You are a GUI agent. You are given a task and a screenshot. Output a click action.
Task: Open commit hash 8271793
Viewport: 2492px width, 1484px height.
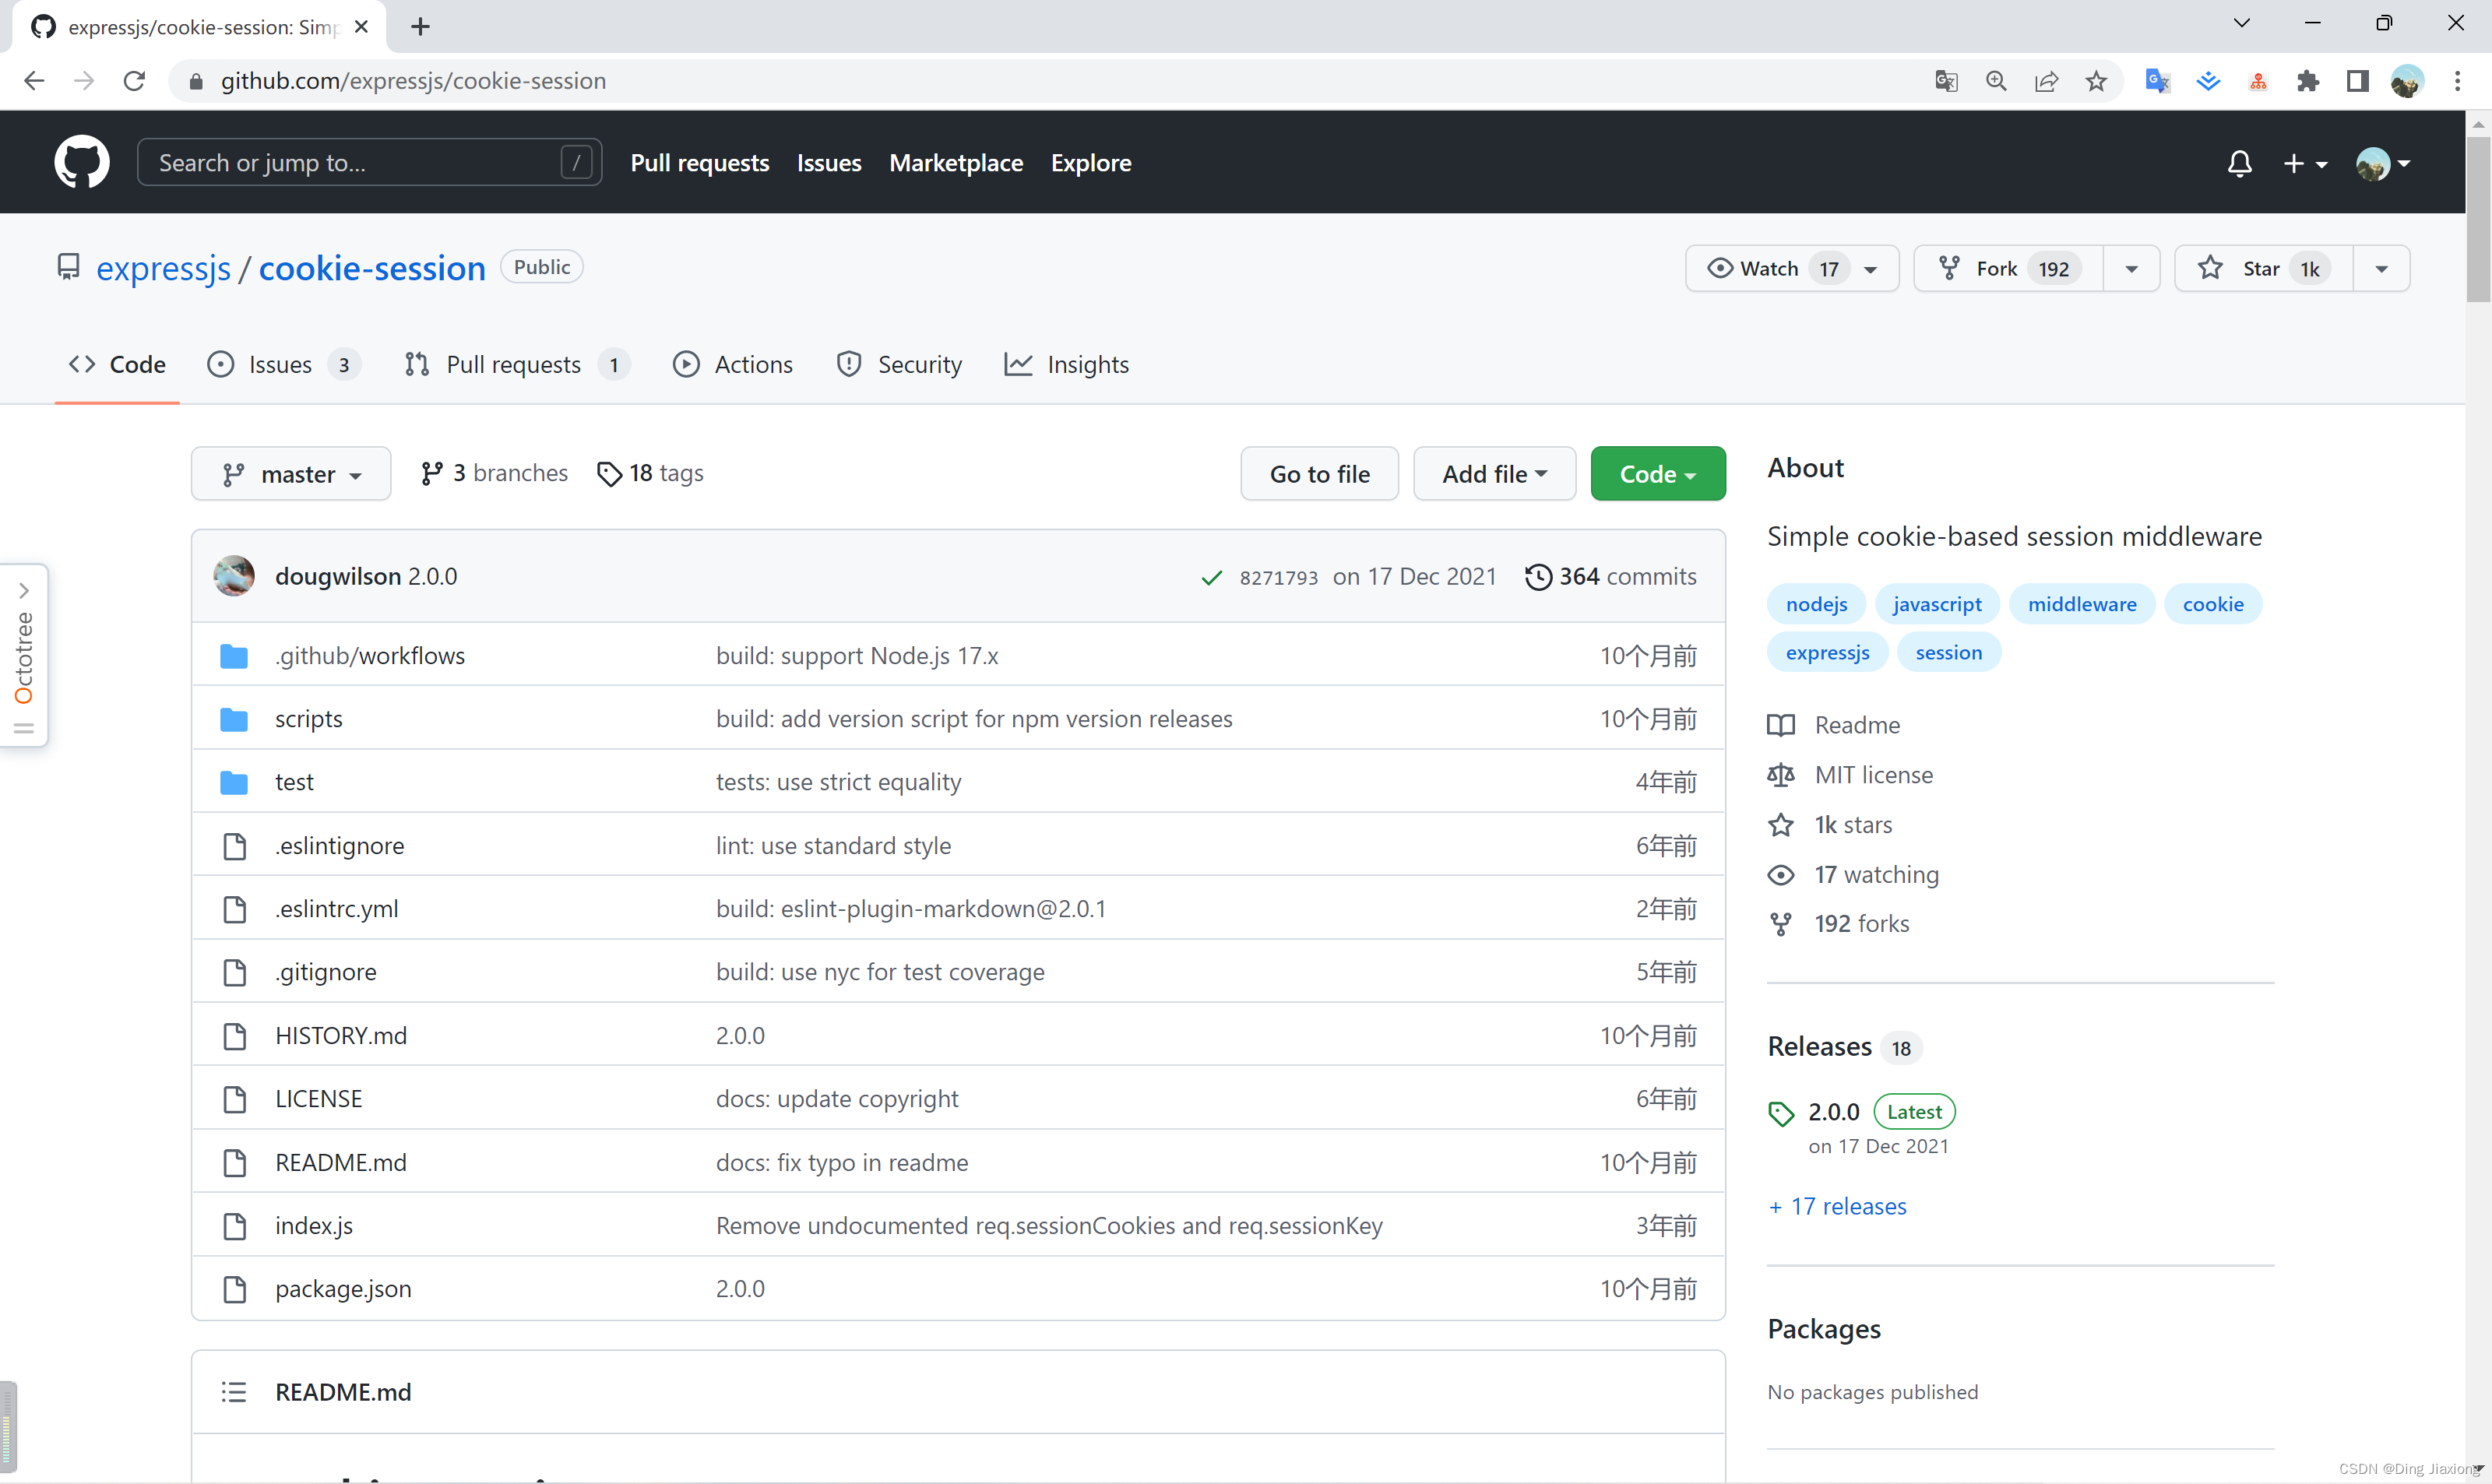1278,577
